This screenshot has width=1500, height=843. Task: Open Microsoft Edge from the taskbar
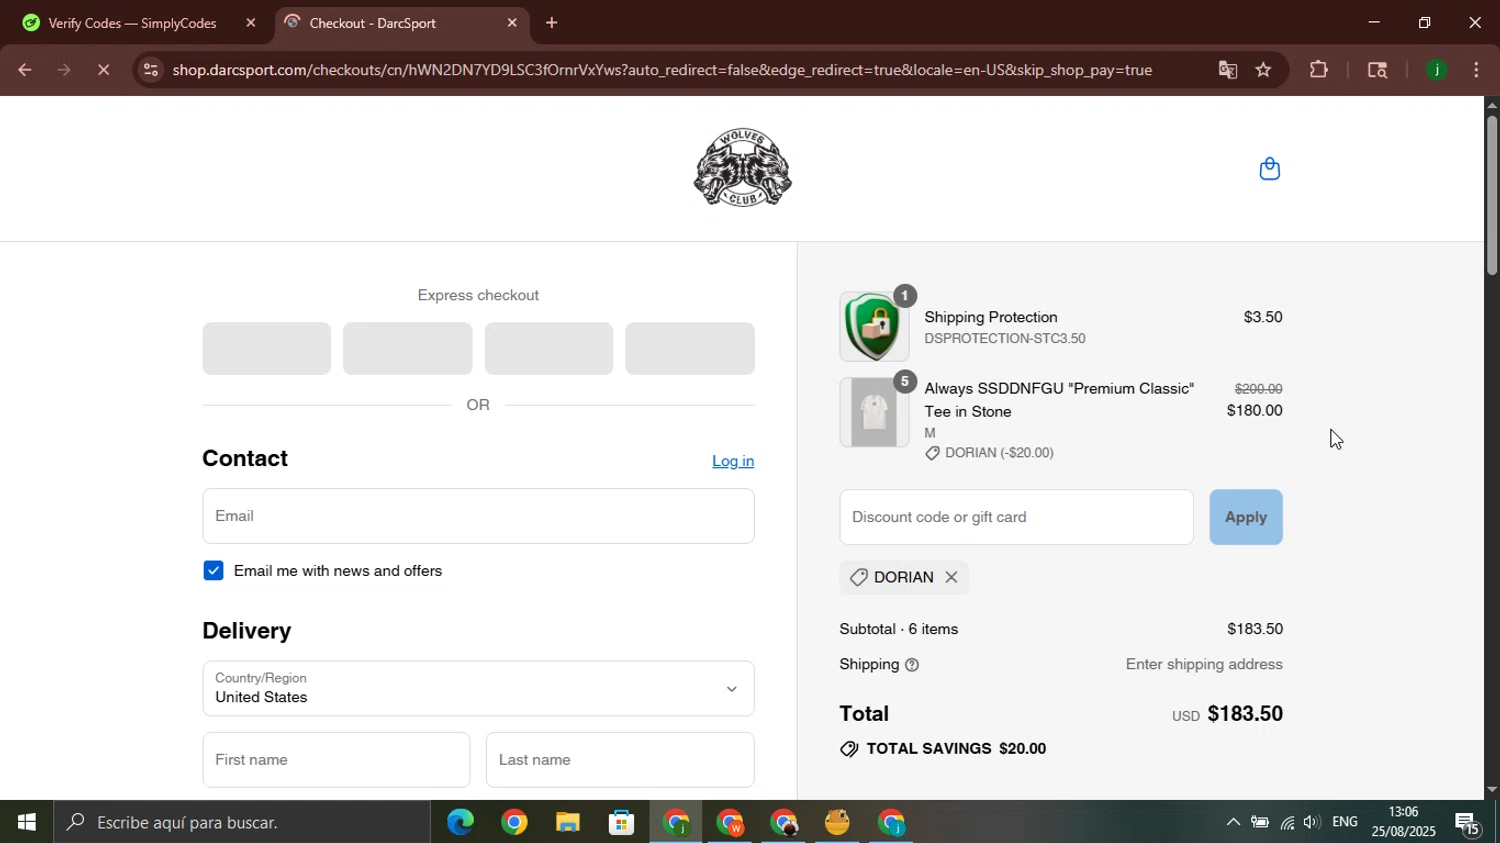coord(460,822)
